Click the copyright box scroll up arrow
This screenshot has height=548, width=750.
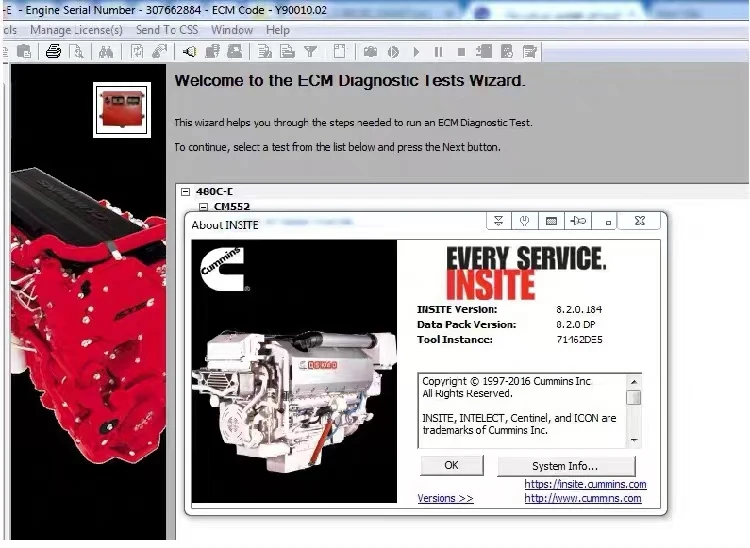coord(634,382)
